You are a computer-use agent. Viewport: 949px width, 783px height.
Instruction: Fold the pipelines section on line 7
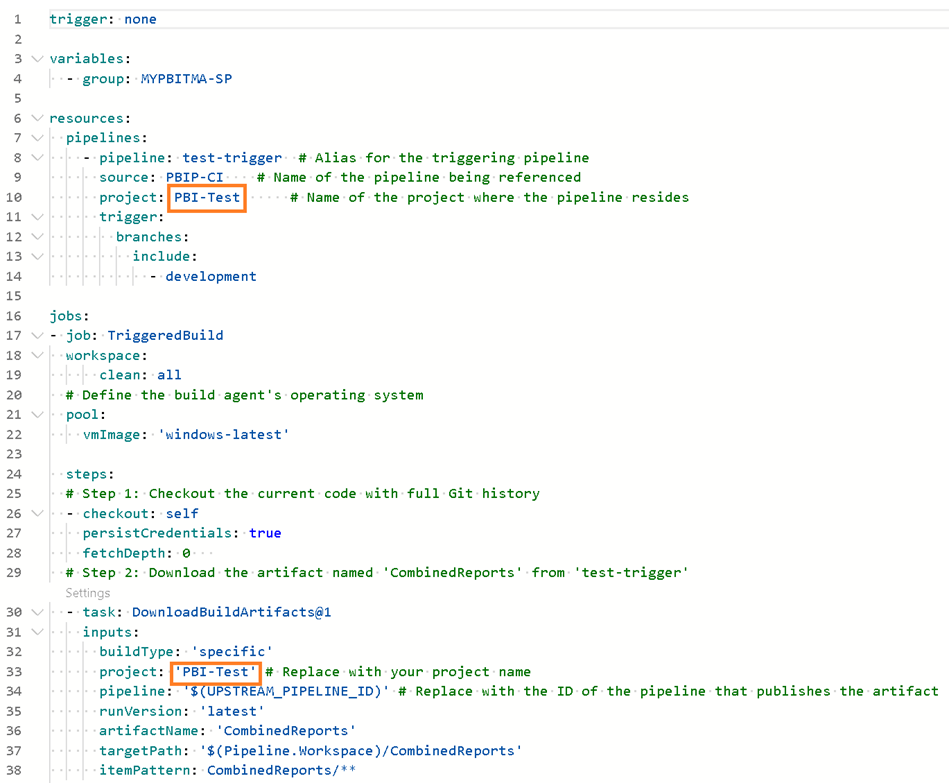coord(38,138)
